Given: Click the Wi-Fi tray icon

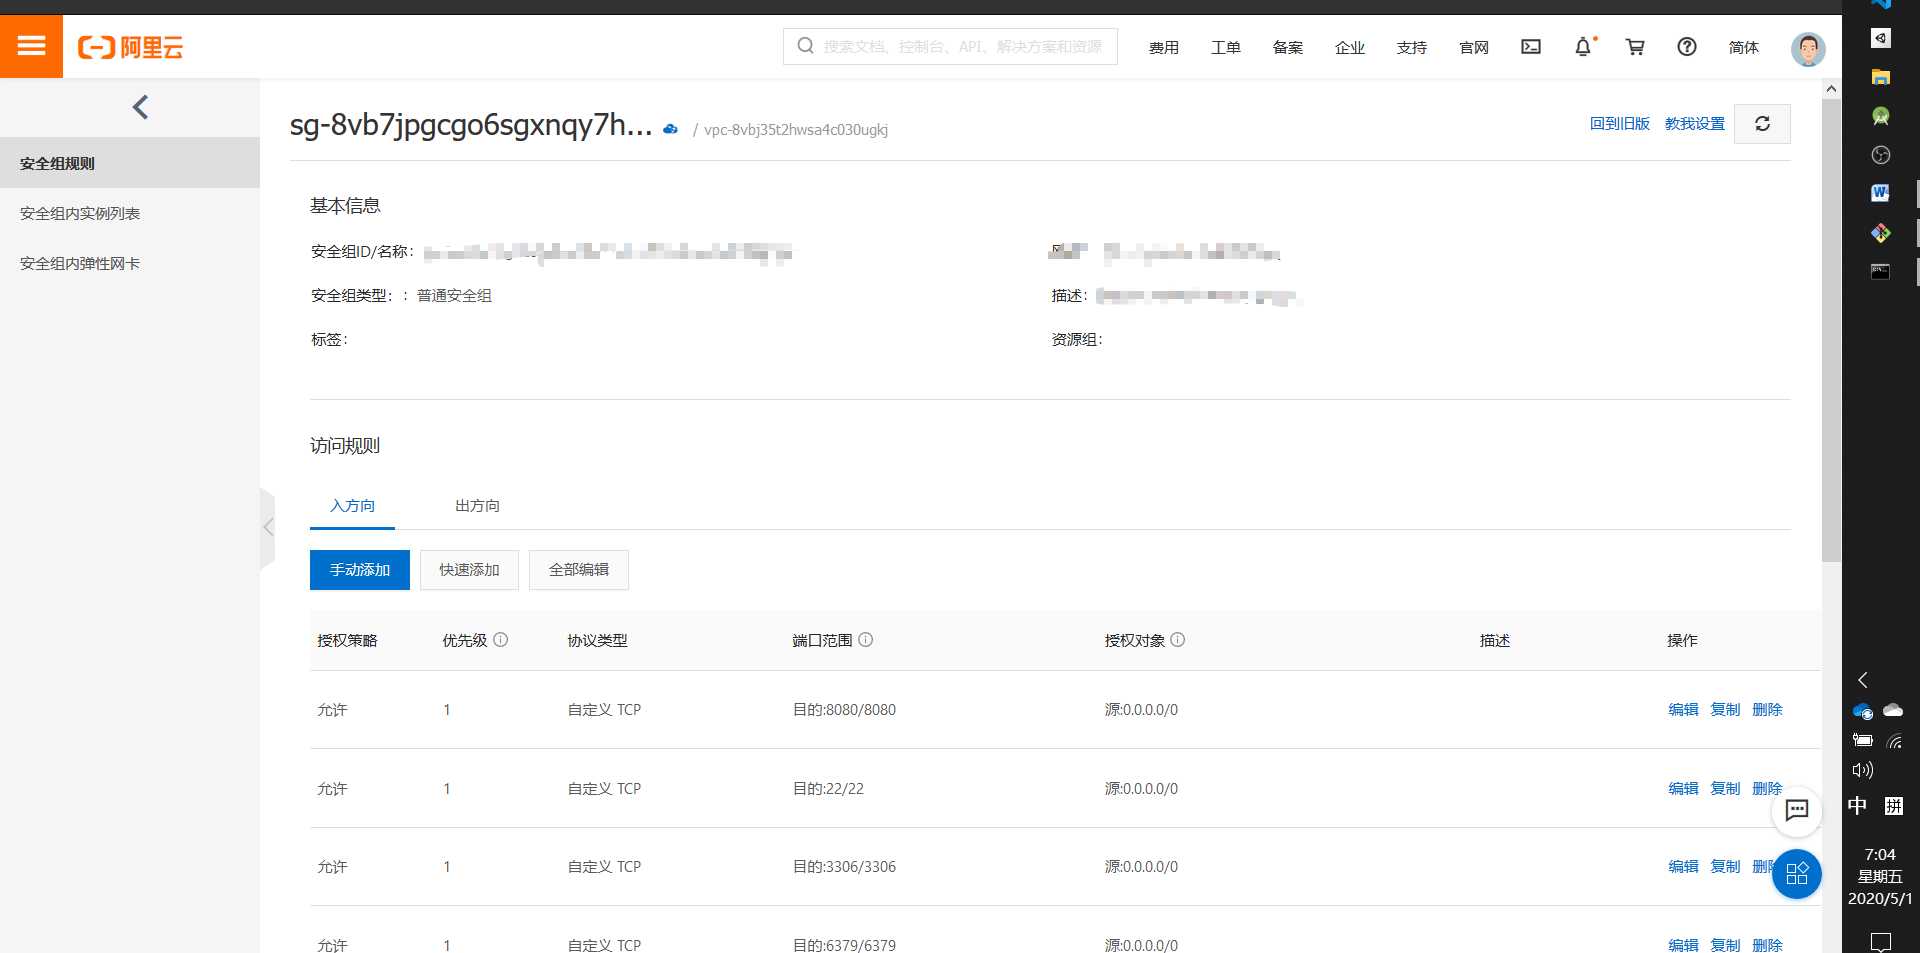Looking at the screenshot, I should pyautogui.click(x=1894, y=741).
